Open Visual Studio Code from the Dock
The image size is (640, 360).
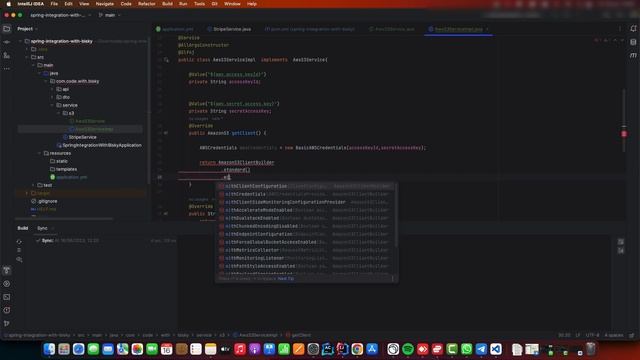[496, 349]
